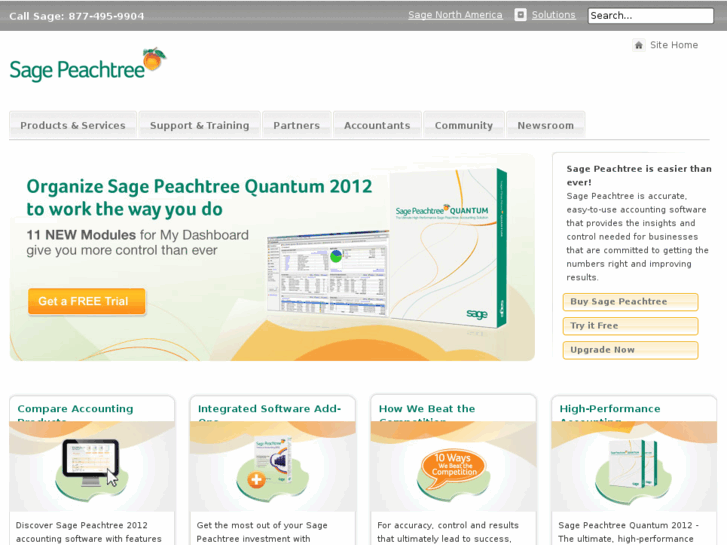This screenshot has height=545, width=727.
Task: Click the Quantum software box image
Action: tap(448, 248)
